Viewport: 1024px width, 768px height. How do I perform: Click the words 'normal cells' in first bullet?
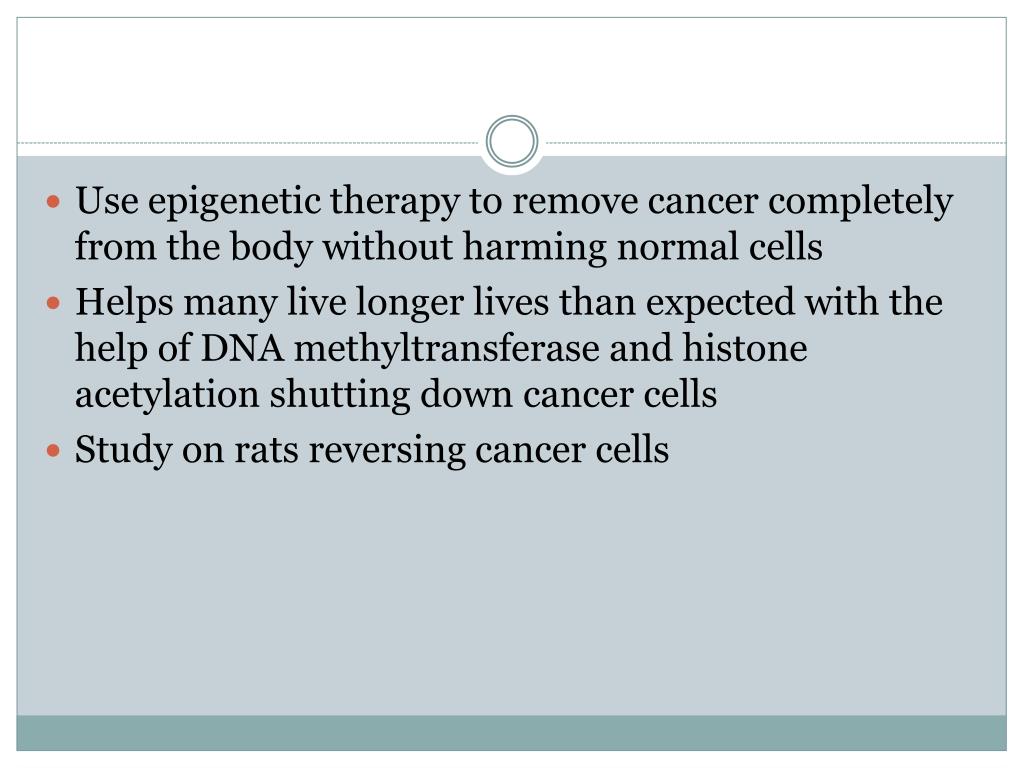pos(719,248)
